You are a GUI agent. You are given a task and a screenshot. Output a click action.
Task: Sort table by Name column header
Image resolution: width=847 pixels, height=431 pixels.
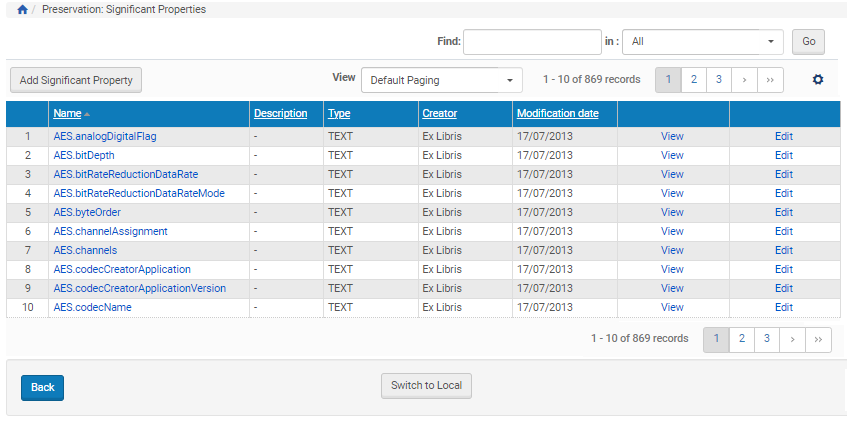tap(67, 114)
